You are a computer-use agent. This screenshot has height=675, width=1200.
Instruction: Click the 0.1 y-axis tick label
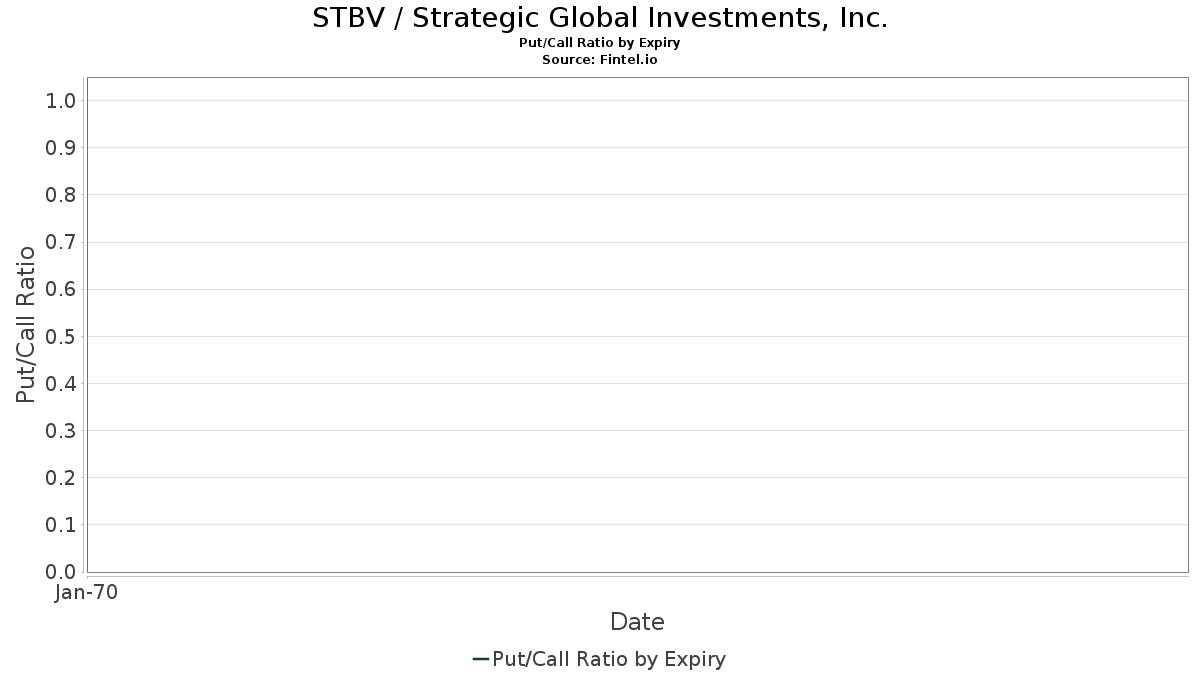(x=61, y=524)
